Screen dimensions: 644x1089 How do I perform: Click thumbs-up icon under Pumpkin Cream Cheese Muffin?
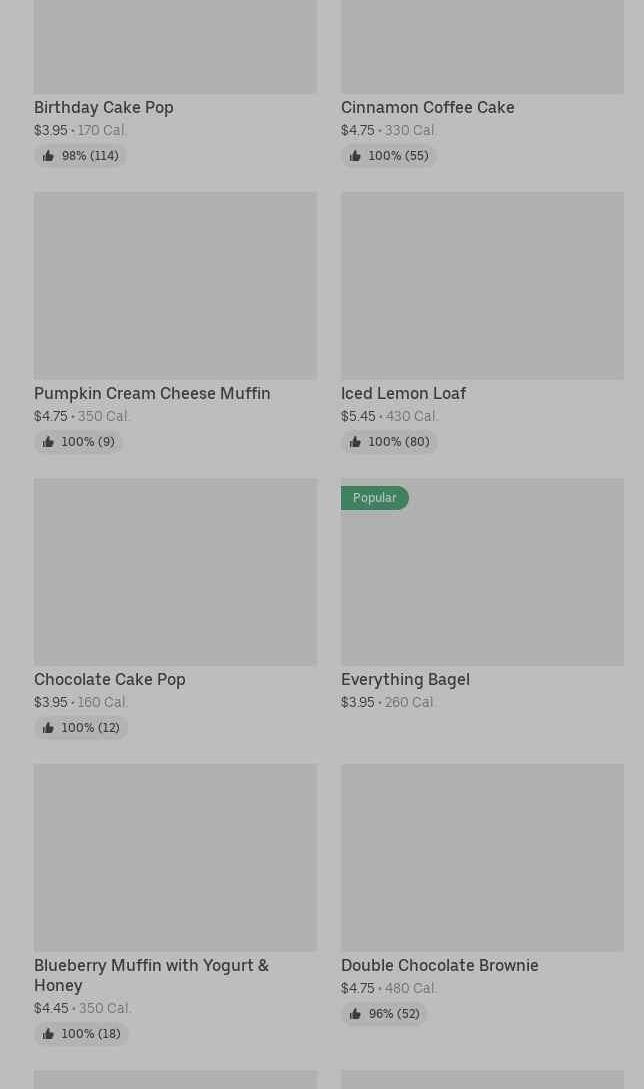(x=48, y=442)
